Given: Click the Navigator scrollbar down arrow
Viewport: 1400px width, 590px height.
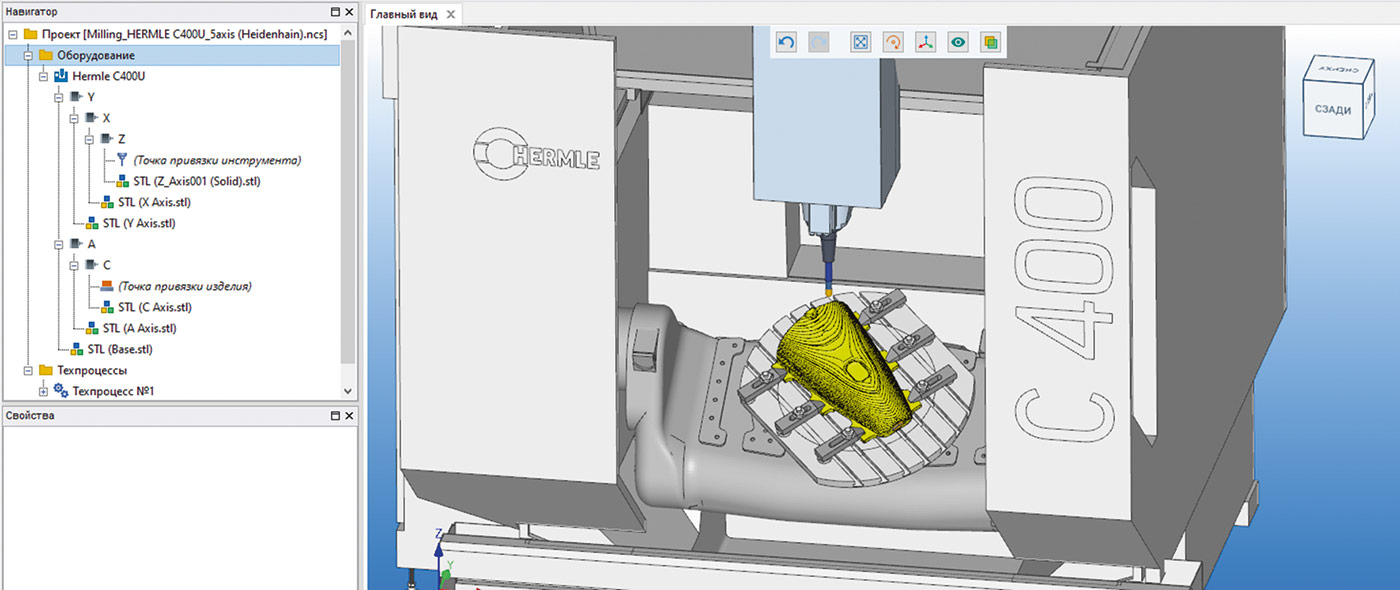Looking at the screenshot, I should 348,391.
